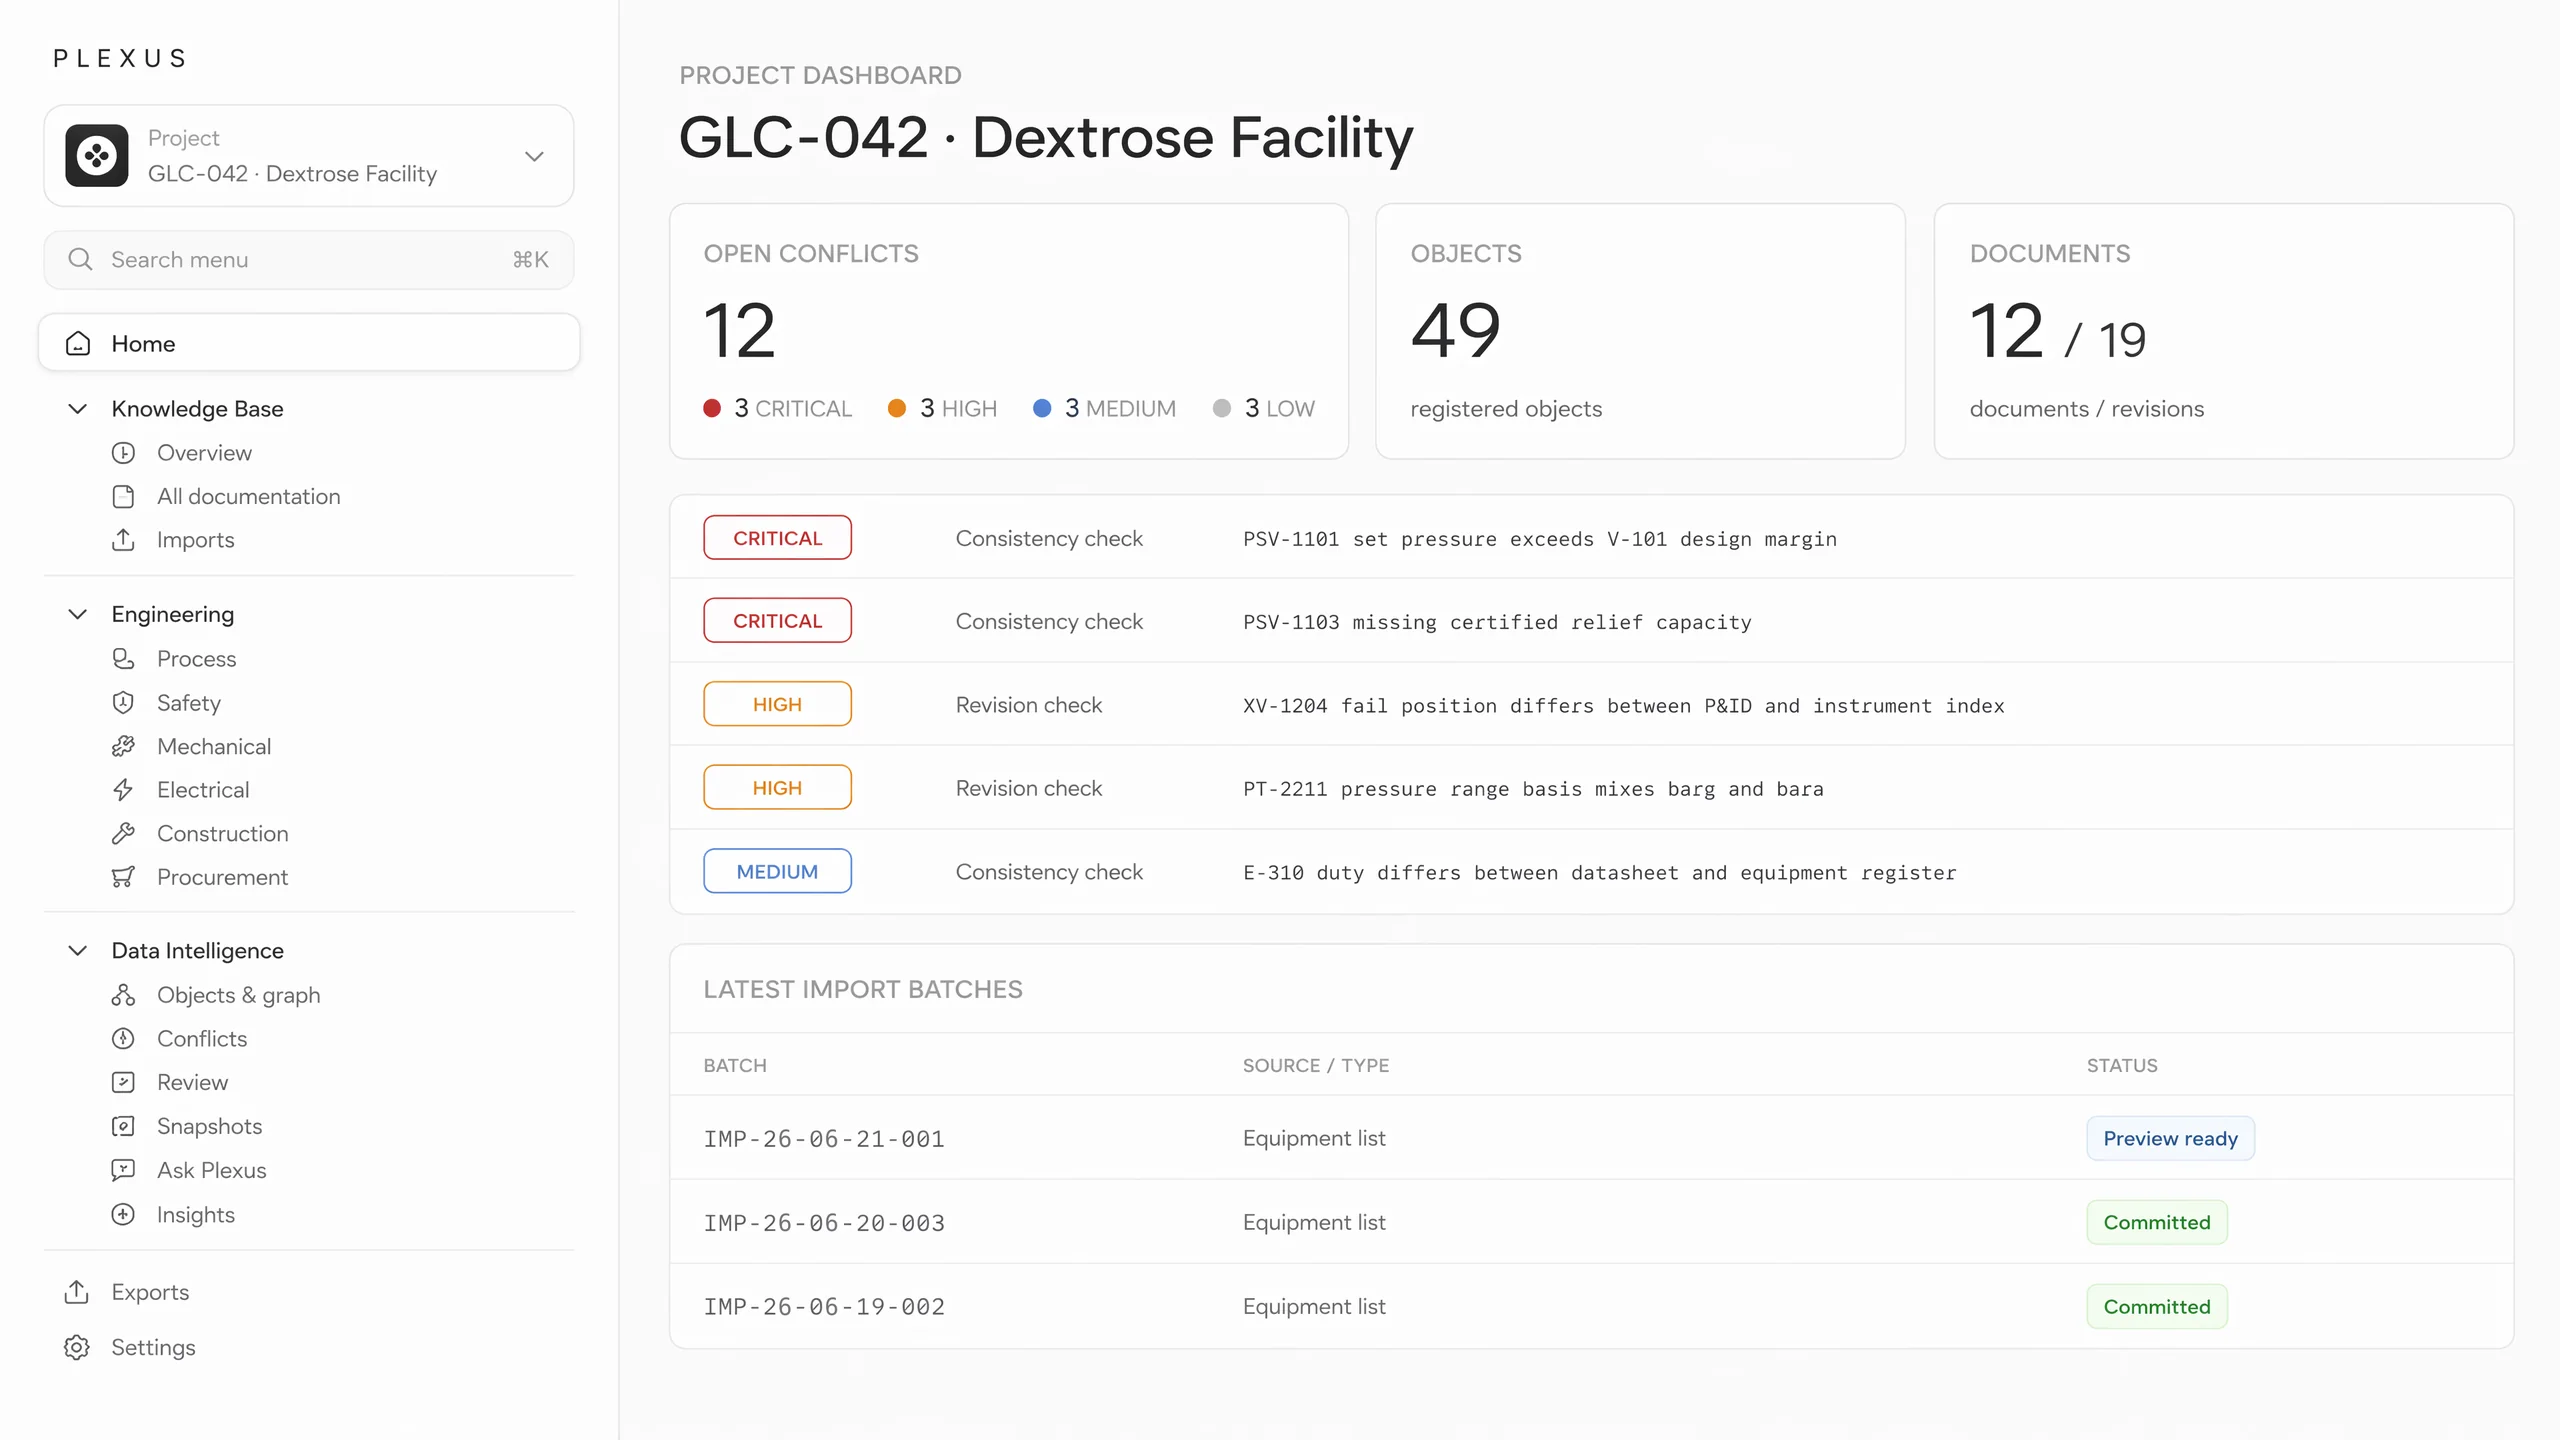Open import batch IMP-26-06-20-003
2560x1440 pixels.
[x=824, y=1223]
